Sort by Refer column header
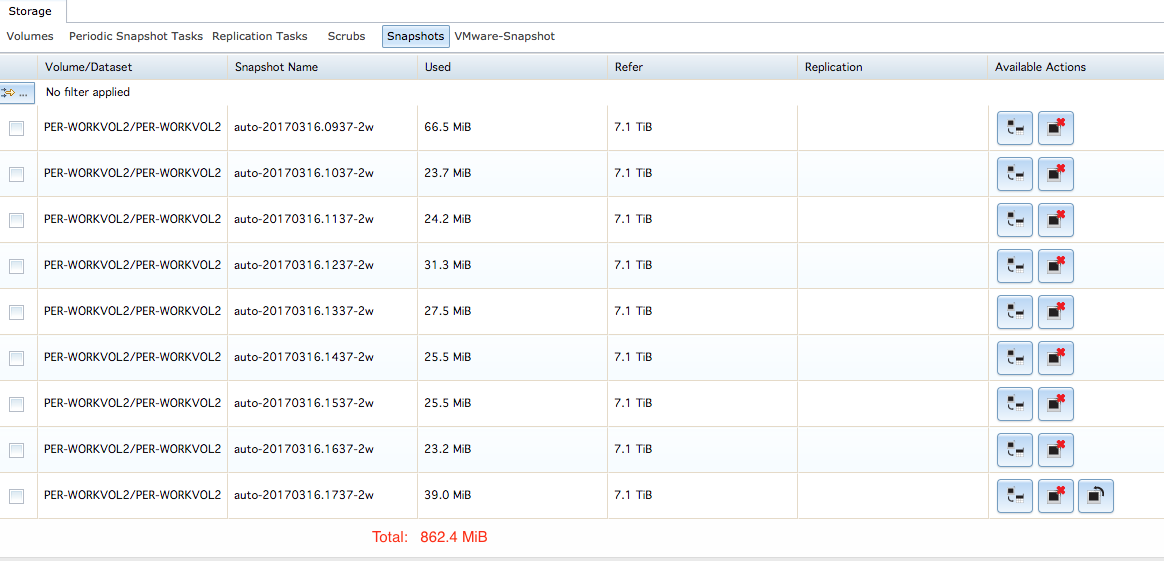 click(702, 67)
